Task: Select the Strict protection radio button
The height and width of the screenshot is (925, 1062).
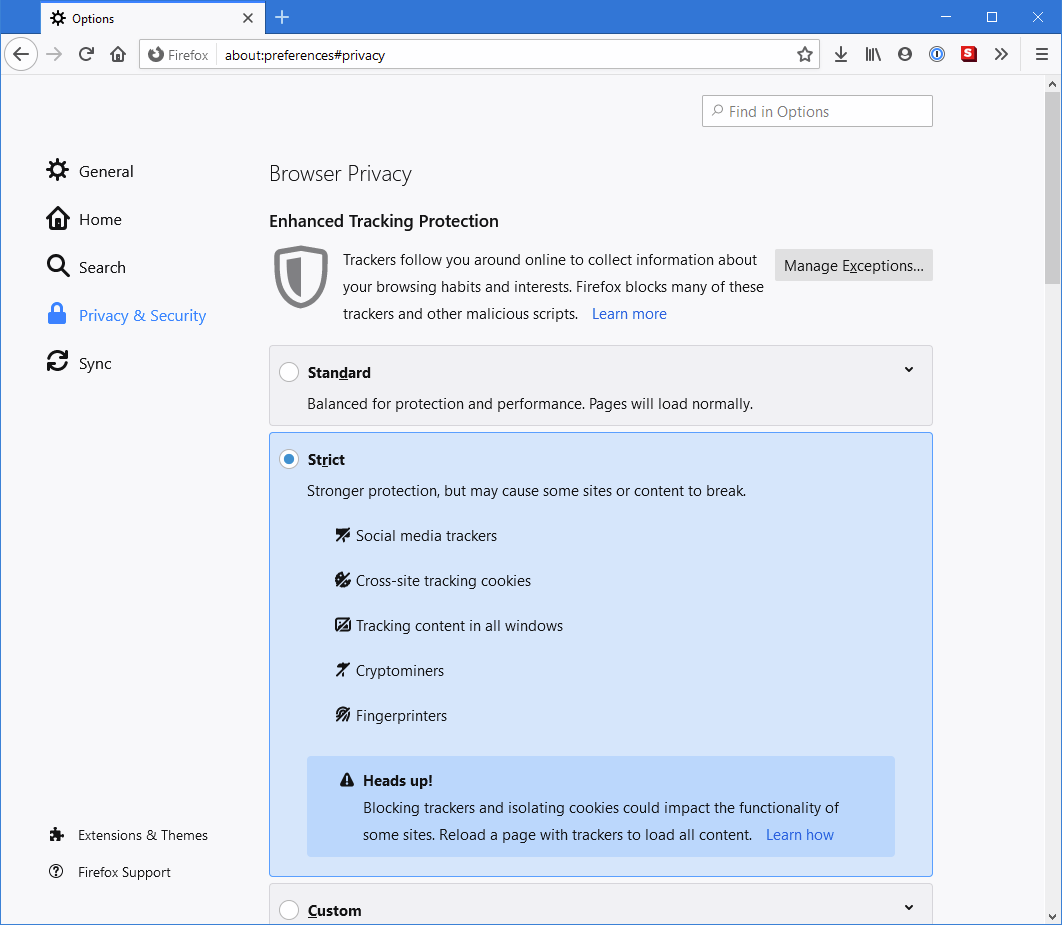Action: click(289, 460)
